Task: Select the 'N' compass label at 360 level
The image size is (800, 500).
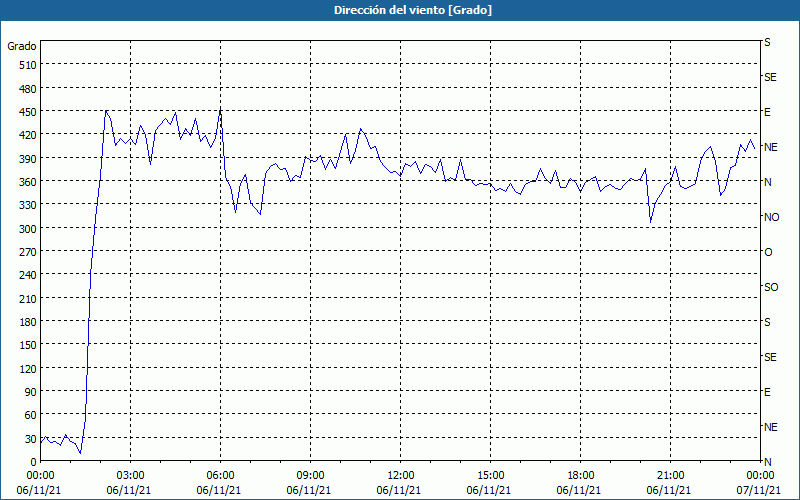Action: (x=767, y=182)
